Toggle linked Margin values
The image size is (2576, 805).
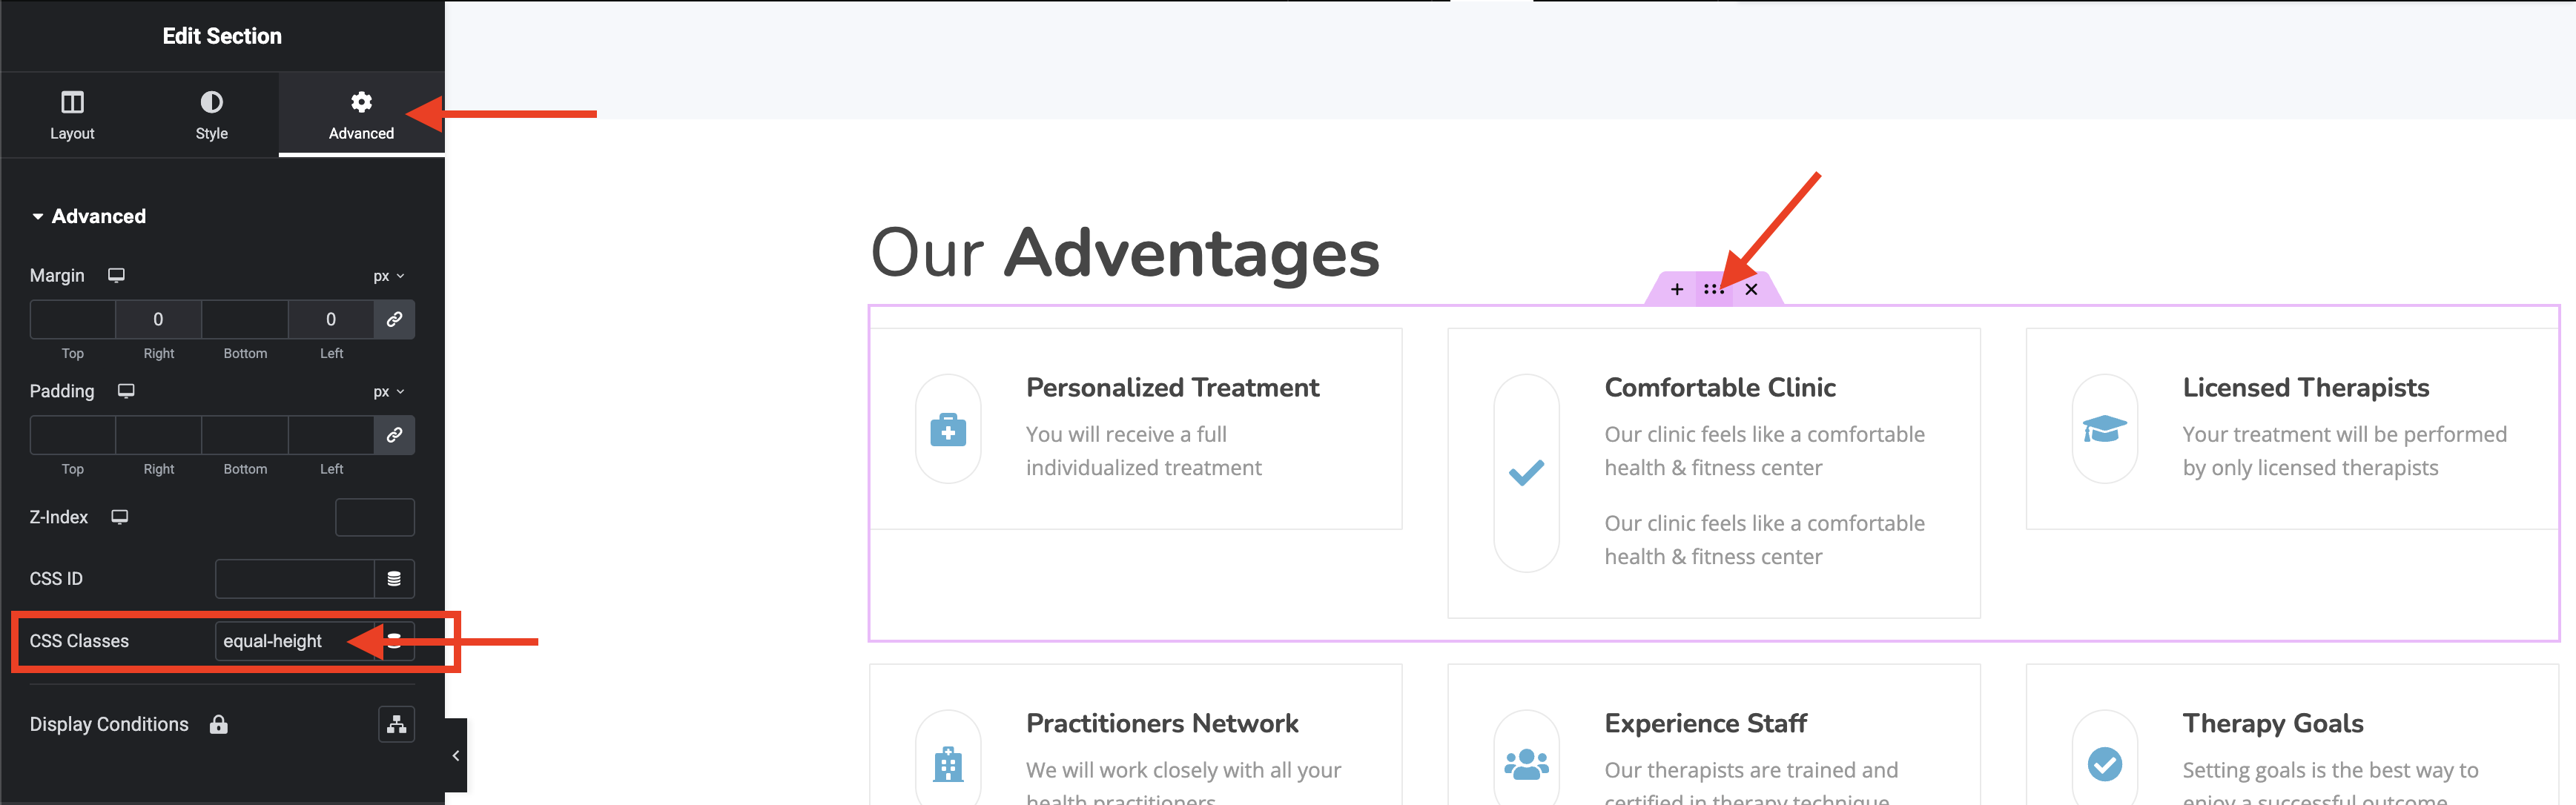tap(394, 319)
